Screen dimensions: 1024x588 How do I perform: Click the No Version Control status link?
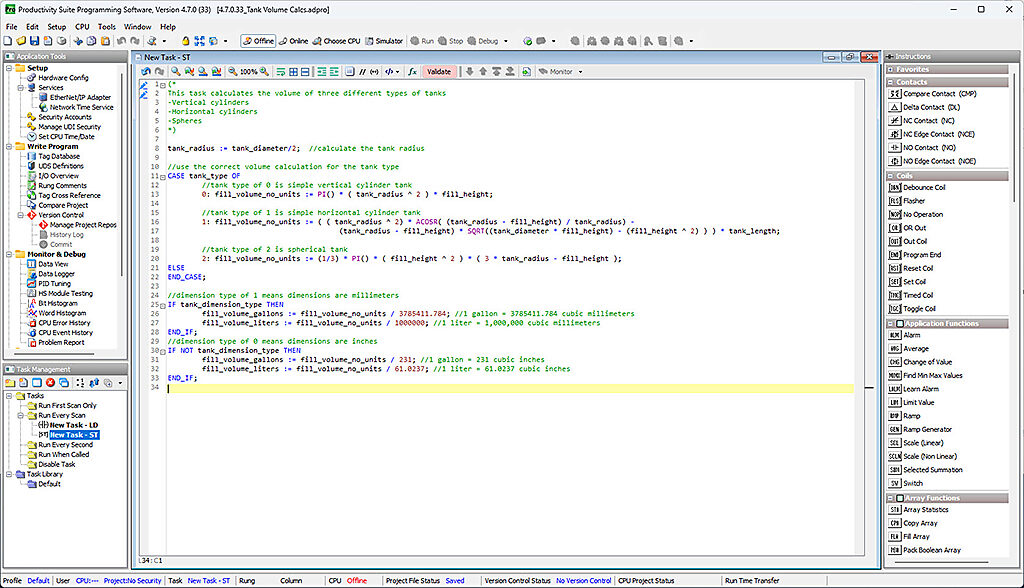[x=583, y=580]
